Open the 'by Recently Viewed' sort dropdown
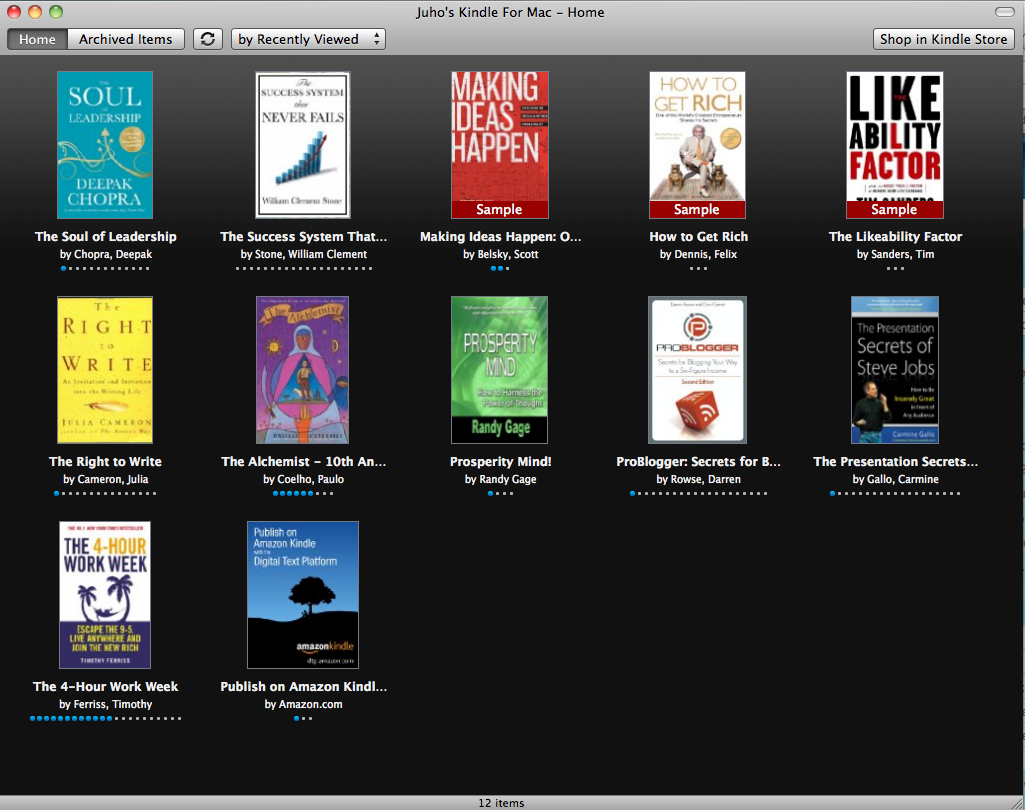Viewport: 1025px width, 810px height. pos(308,39)
